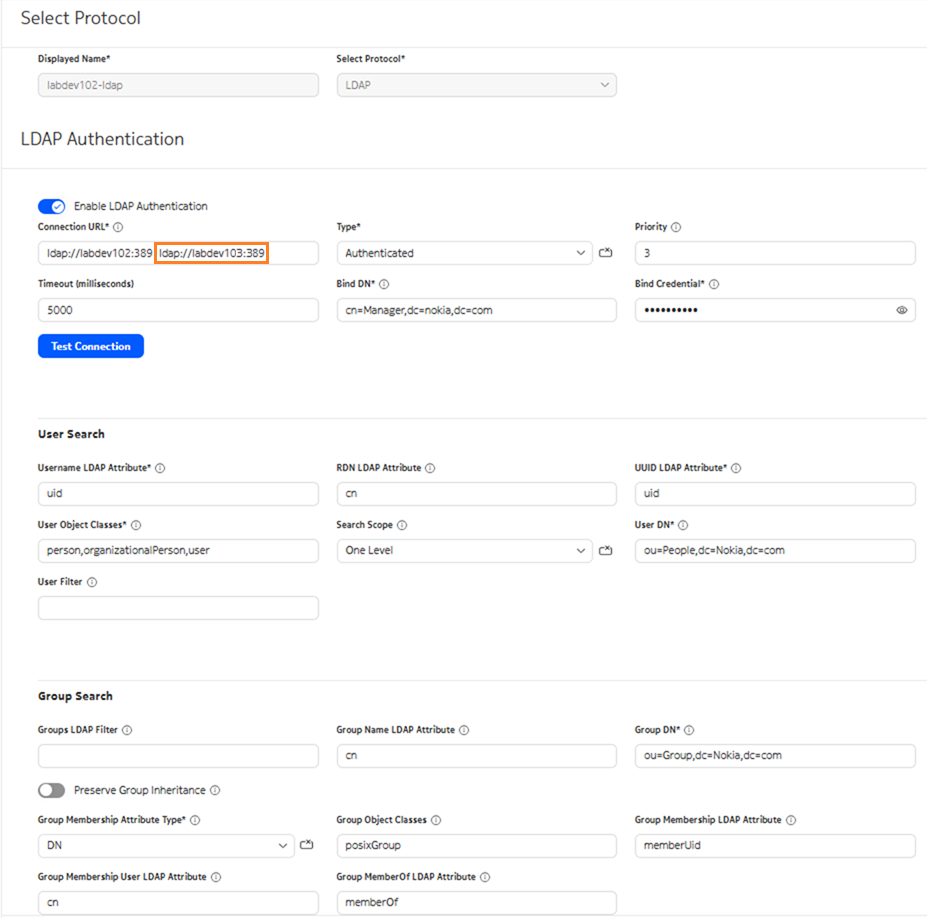Click info icon next to Priority label
This screenshot has height=918, width=927.
coord(676,227)
